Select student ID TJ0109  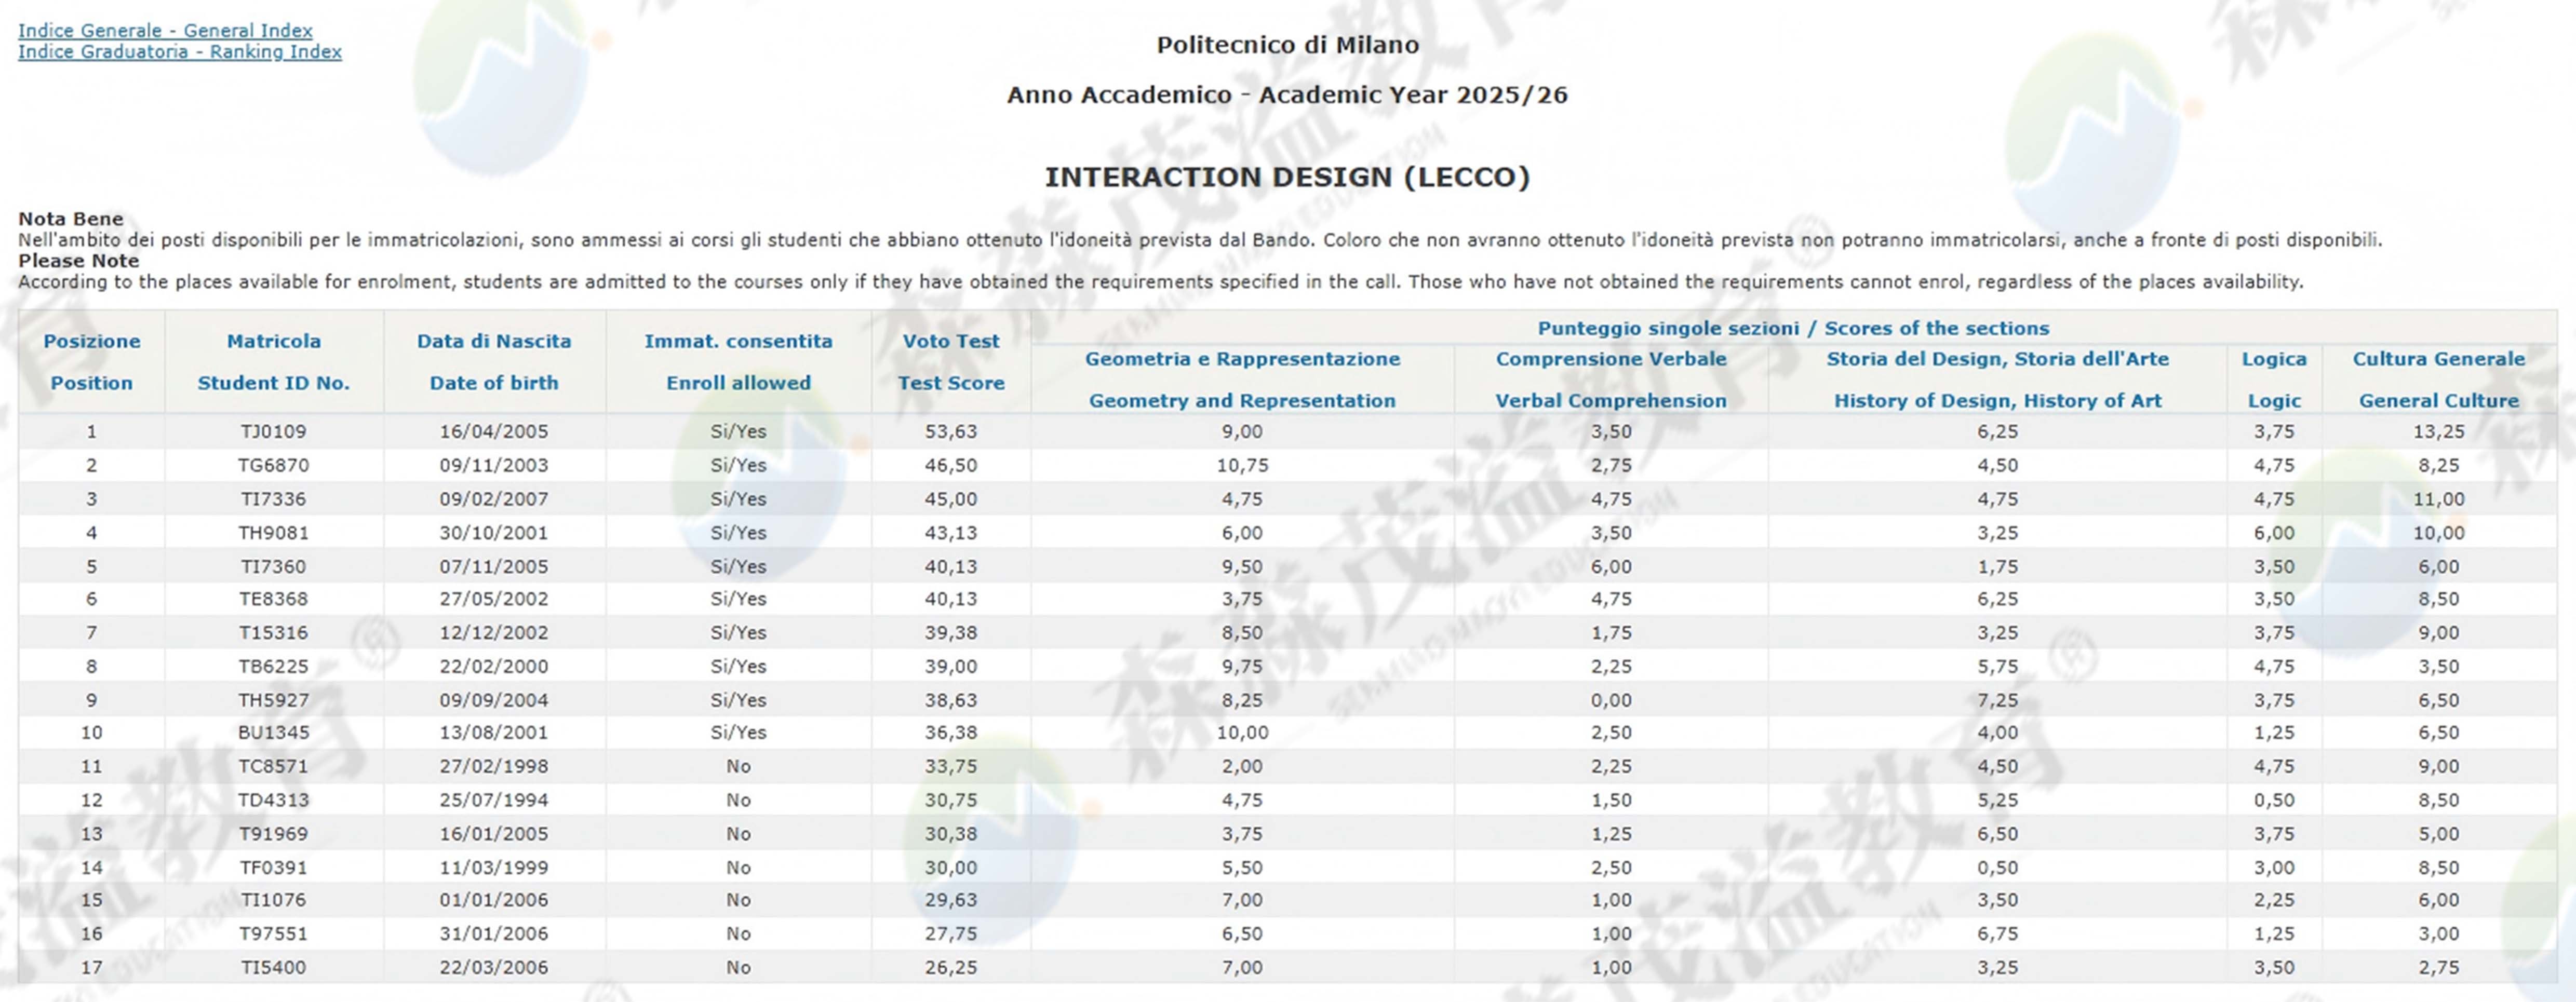(274, 432)
